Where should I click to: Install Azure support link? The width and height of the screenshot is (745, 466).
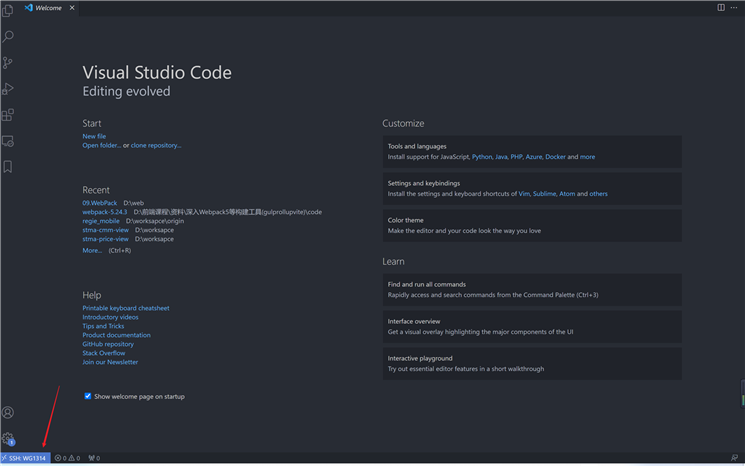point(534,157)
